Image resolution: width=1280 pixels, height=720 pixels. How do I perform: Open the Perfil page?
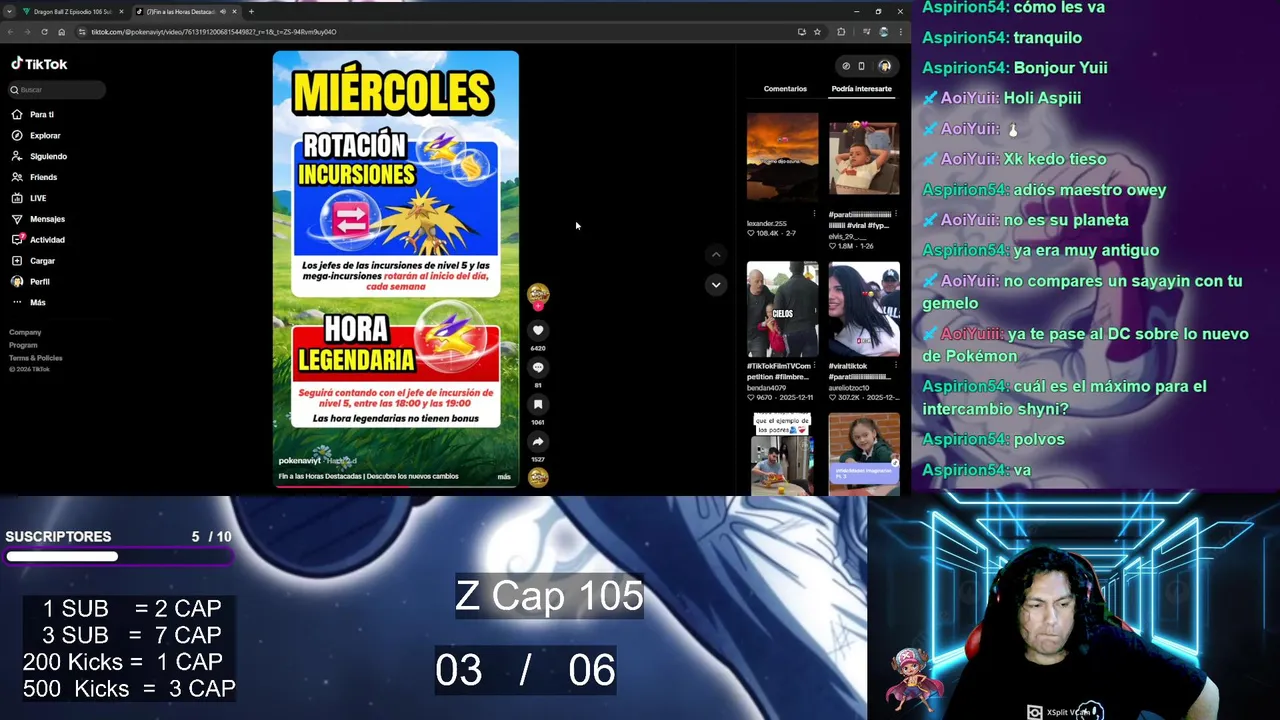[31, 282]
